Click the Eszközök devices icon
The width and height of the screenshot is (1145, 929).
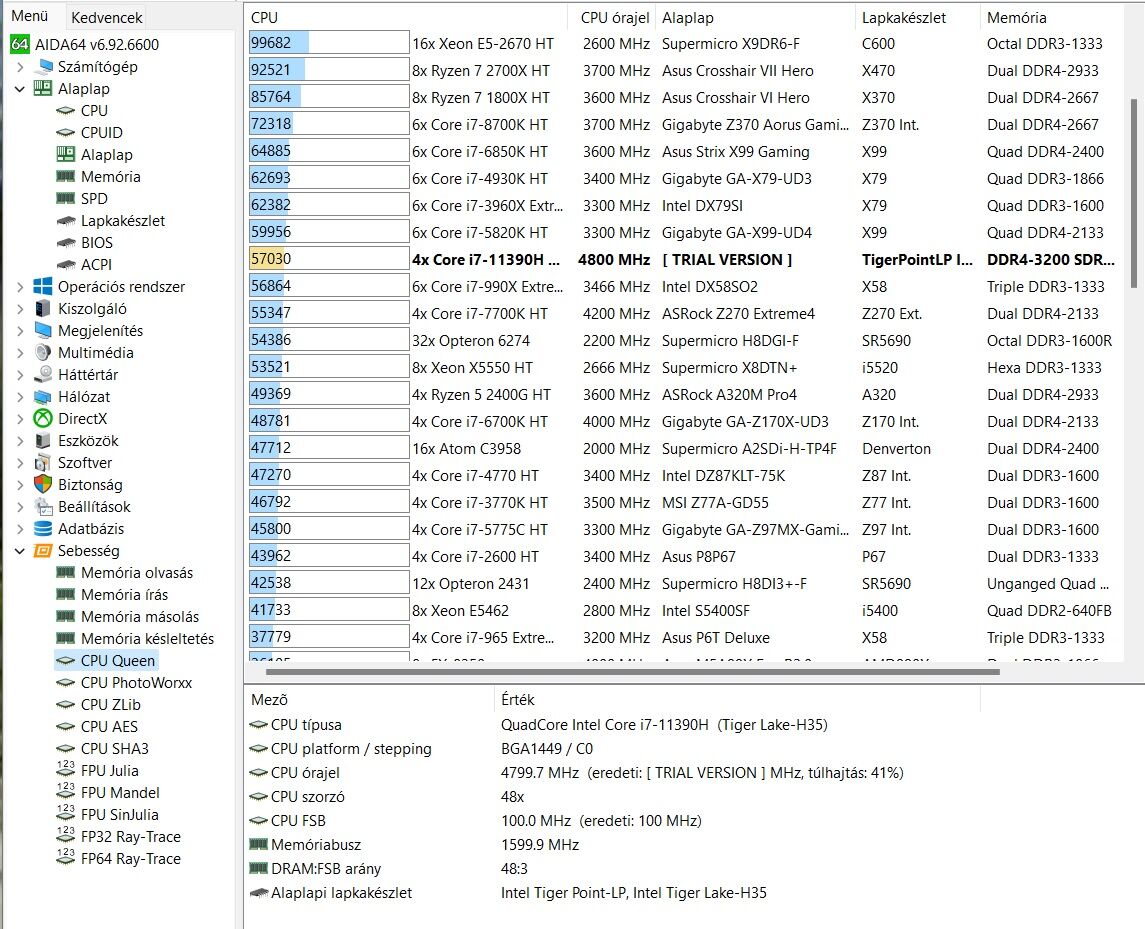click(x=43, y=440)
